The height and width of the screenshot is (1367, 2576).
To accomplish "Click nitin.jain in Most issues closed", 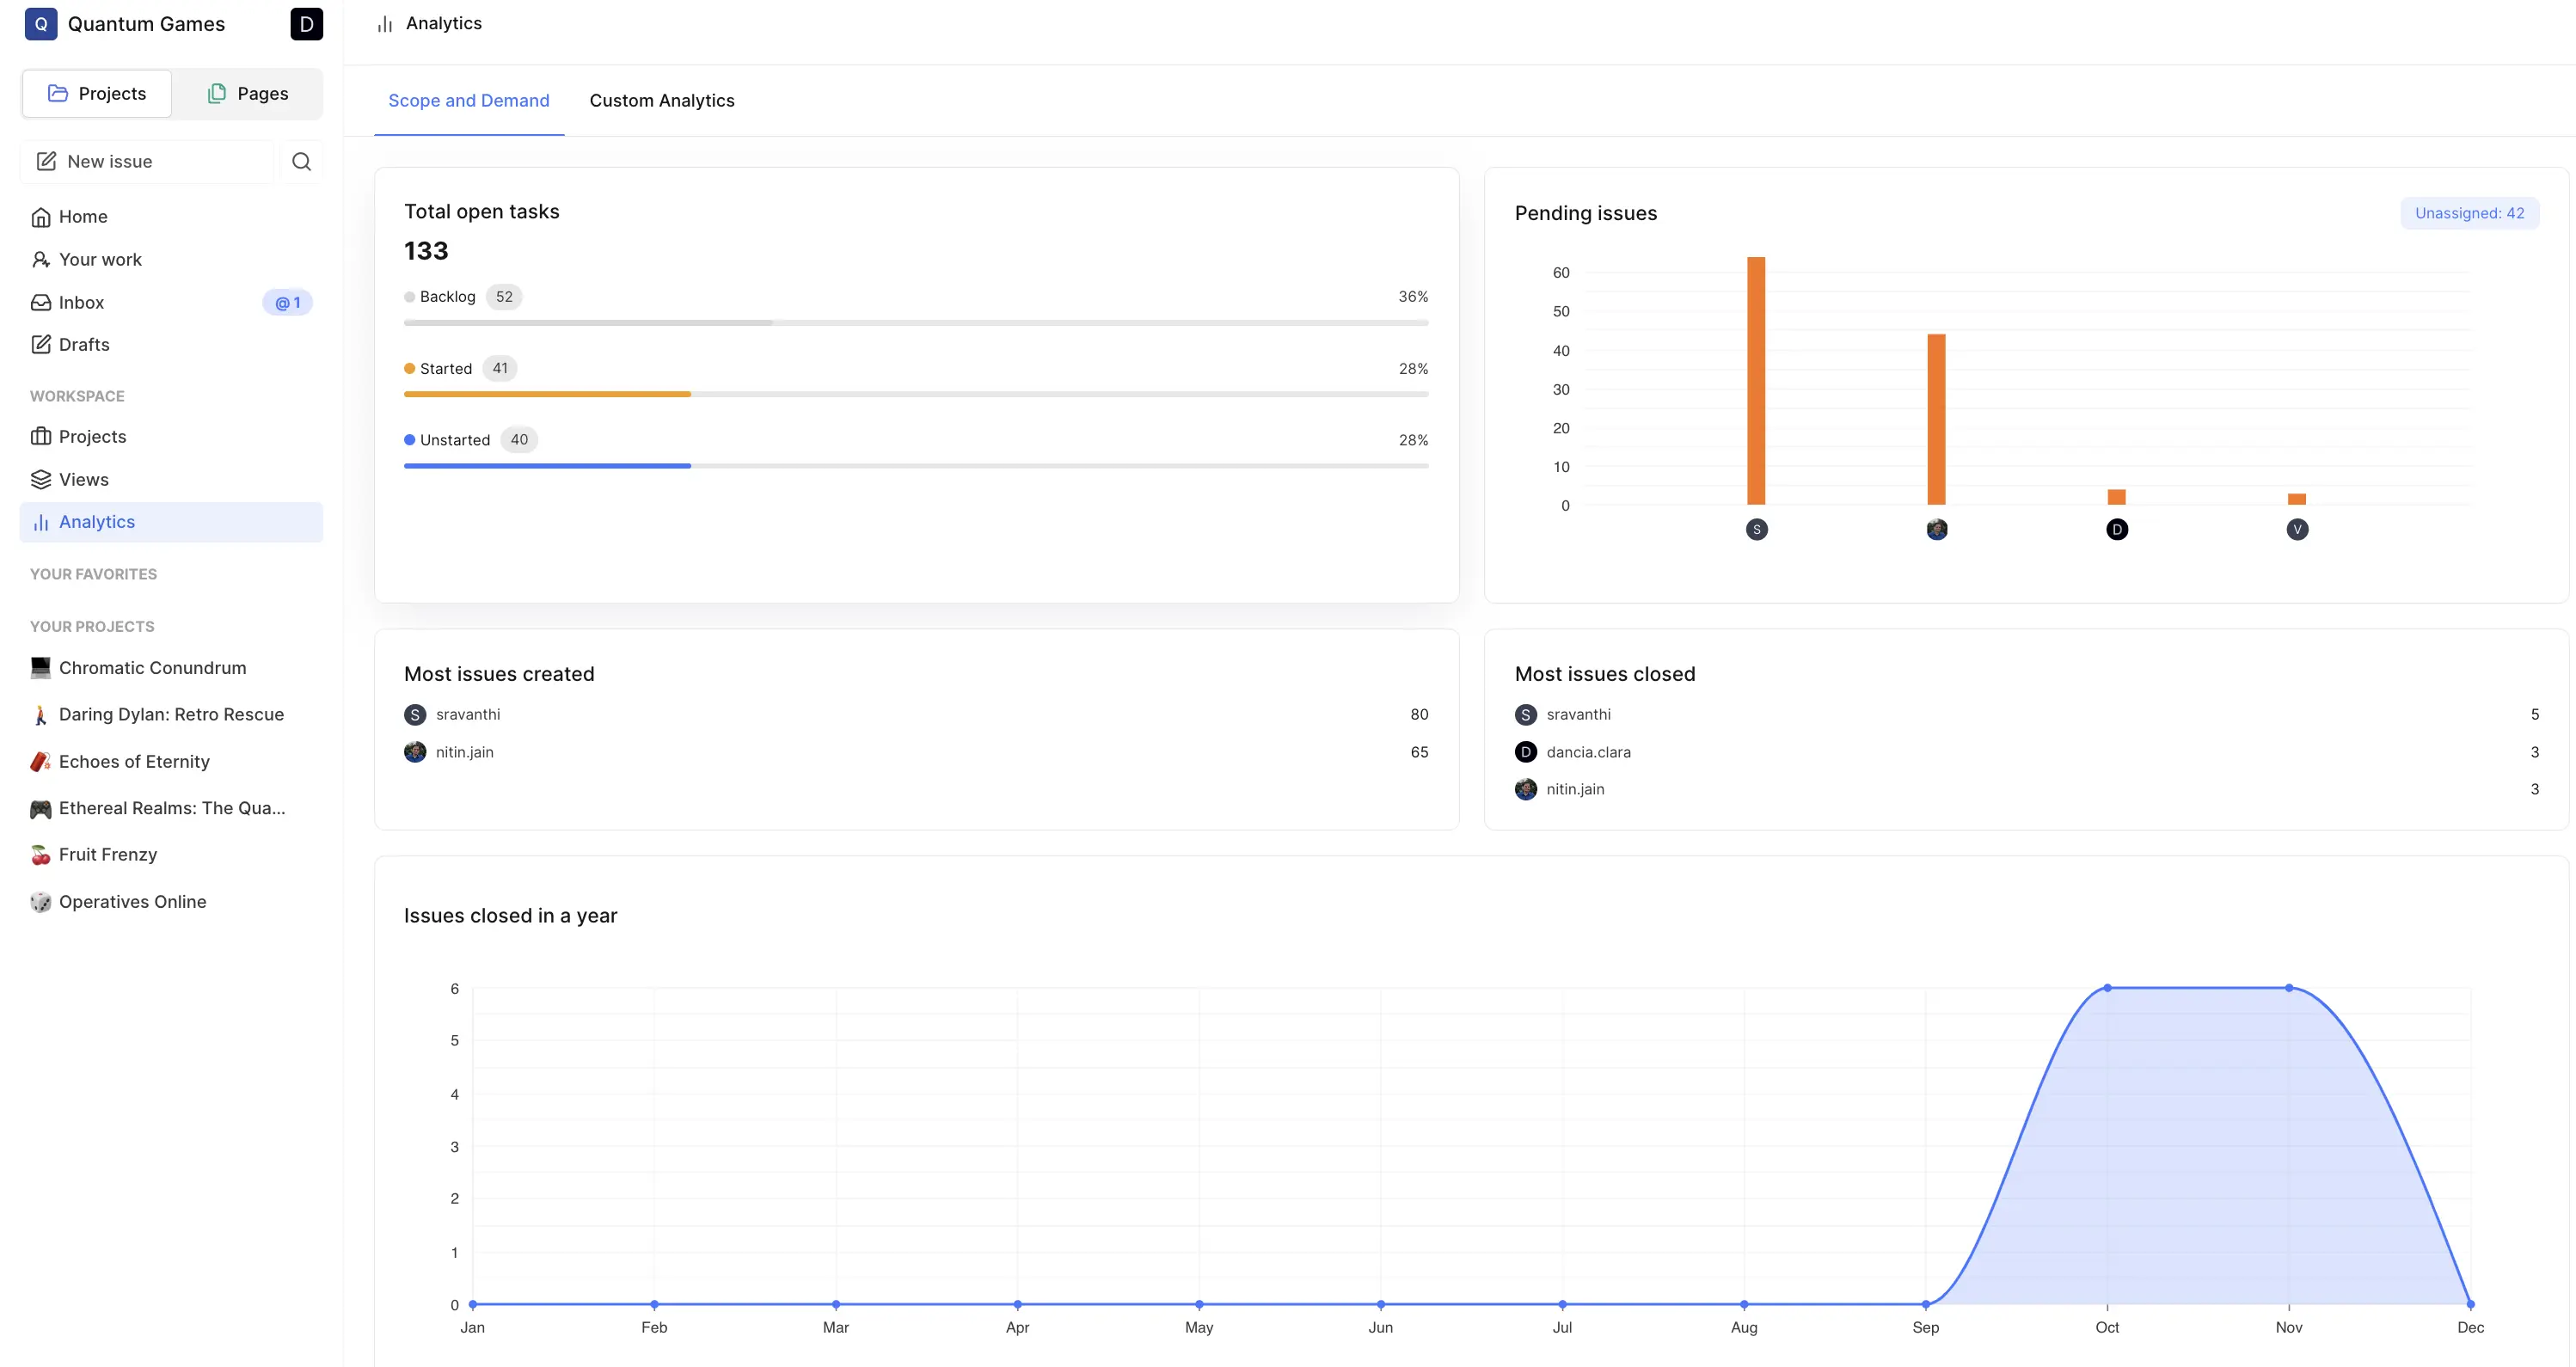I will point(1575,790).
